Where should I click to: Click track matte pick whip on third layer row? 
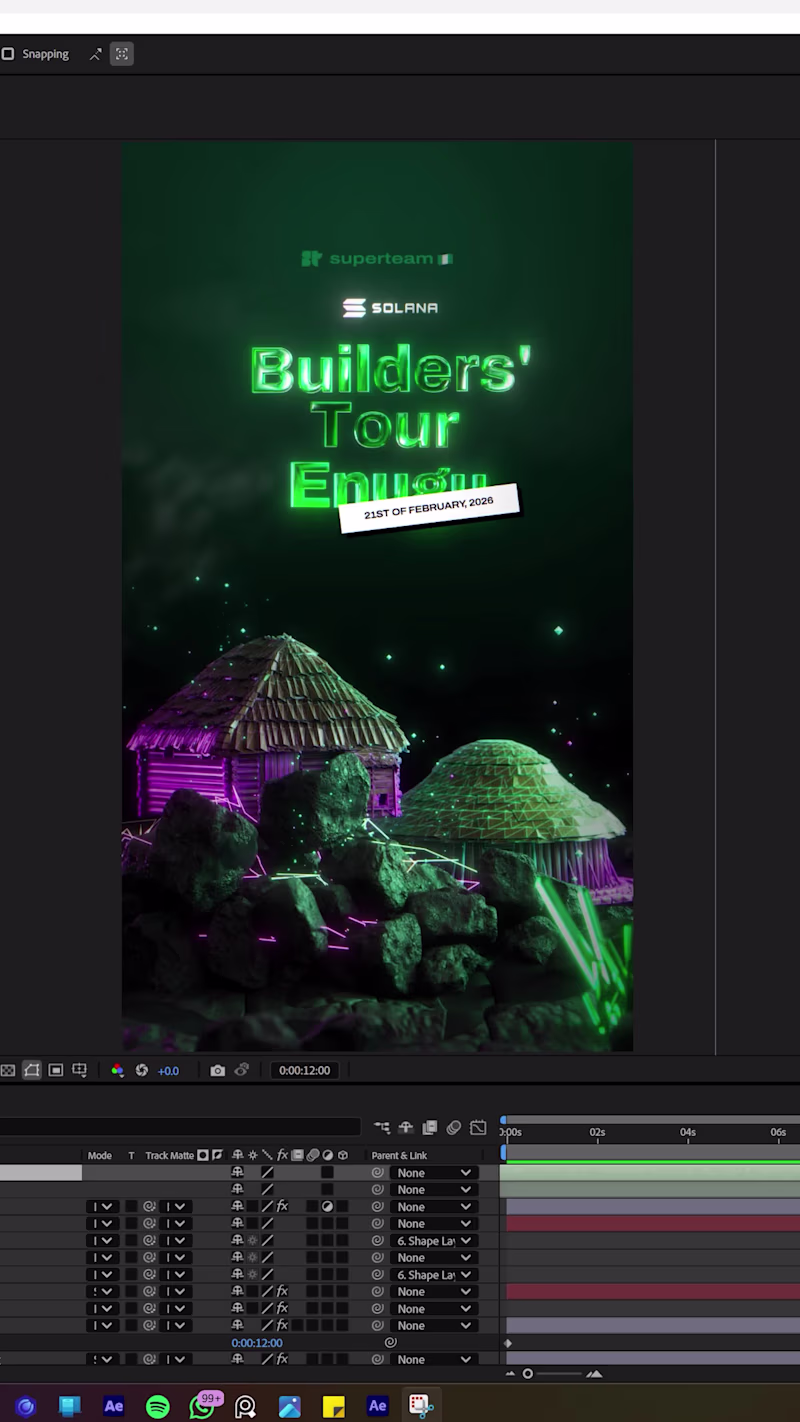[x=149, y=1207]
